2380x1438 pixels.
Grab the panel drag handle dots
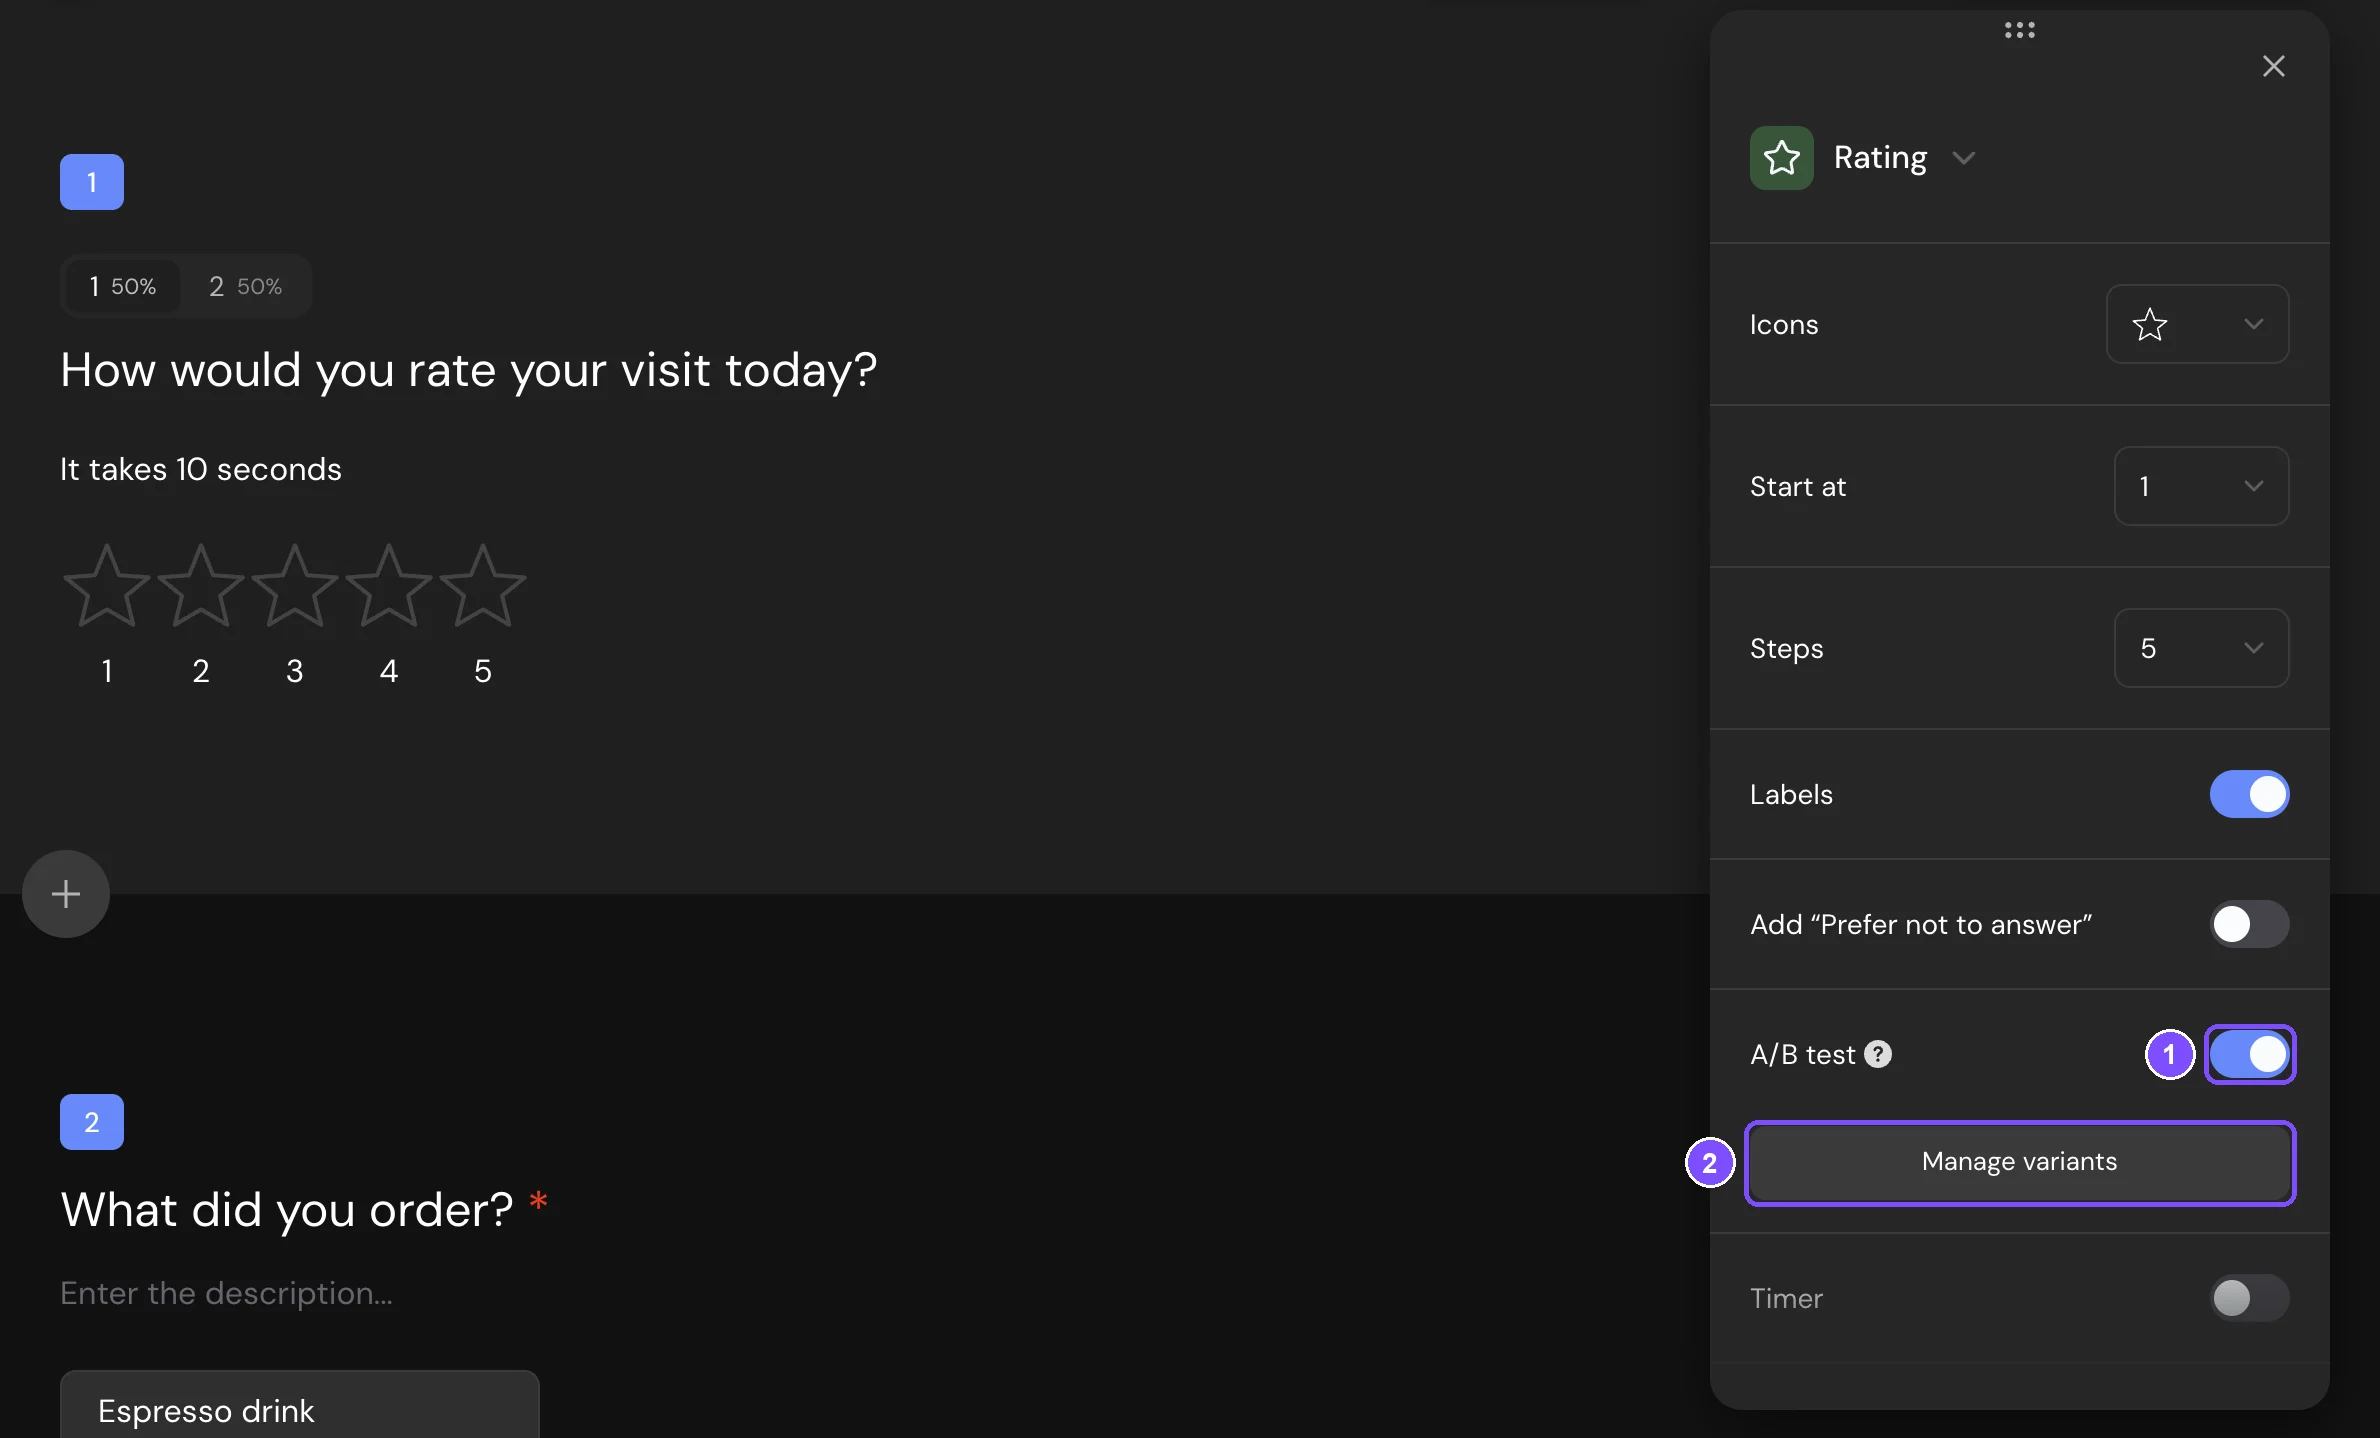(x=2019, y=30)
